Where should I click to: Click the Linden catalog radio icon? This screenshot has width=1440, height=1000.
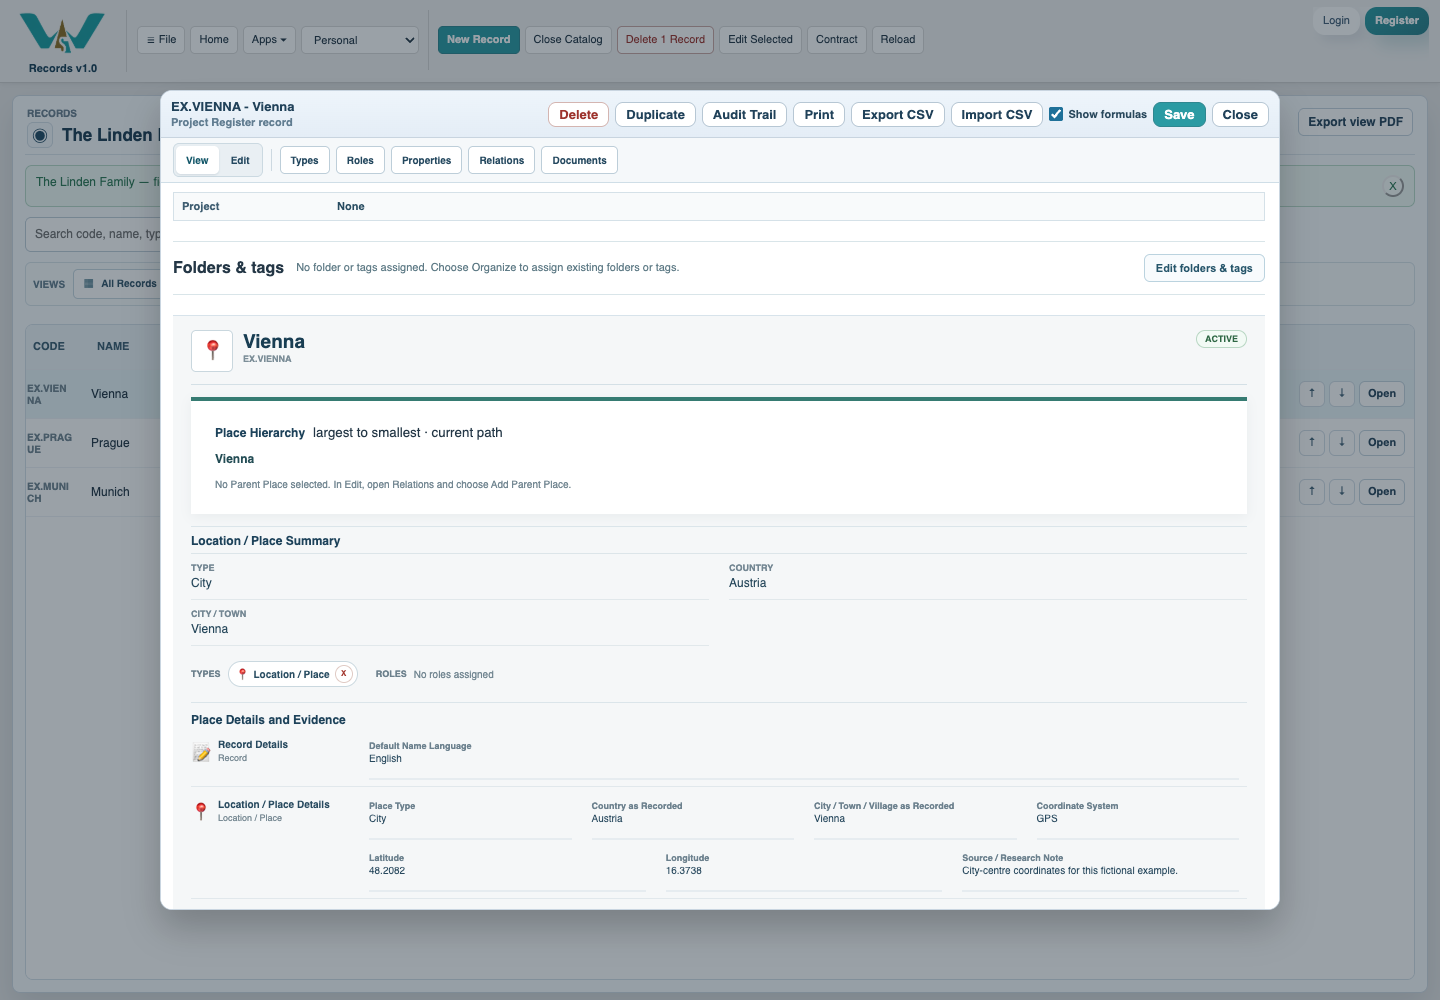coord(40,136)
